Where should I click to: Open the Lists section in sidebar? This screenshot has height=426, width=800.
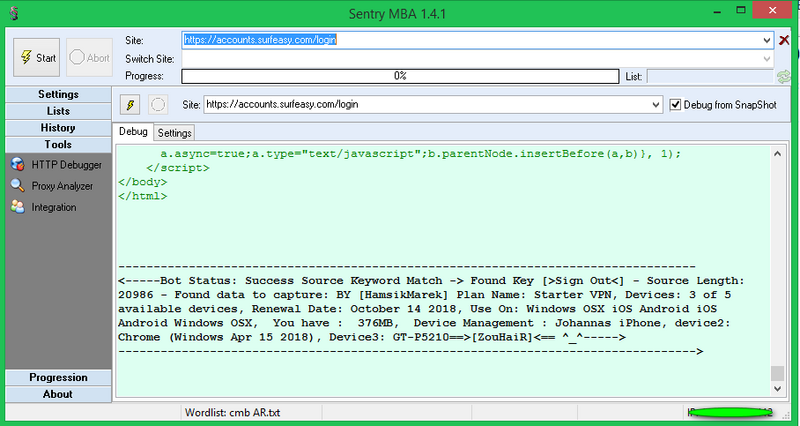58,111
